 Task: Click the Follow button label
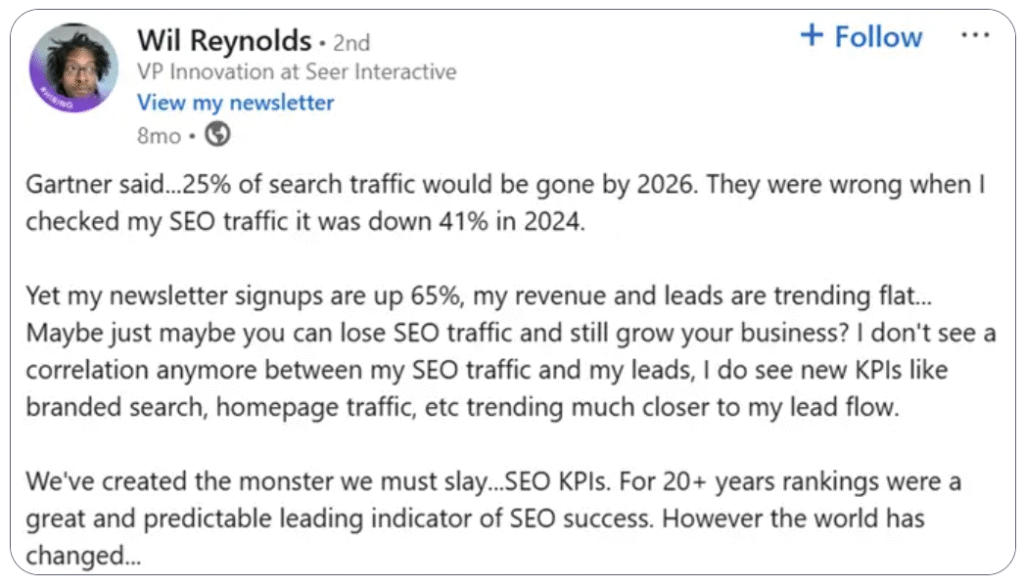point(878,37)
